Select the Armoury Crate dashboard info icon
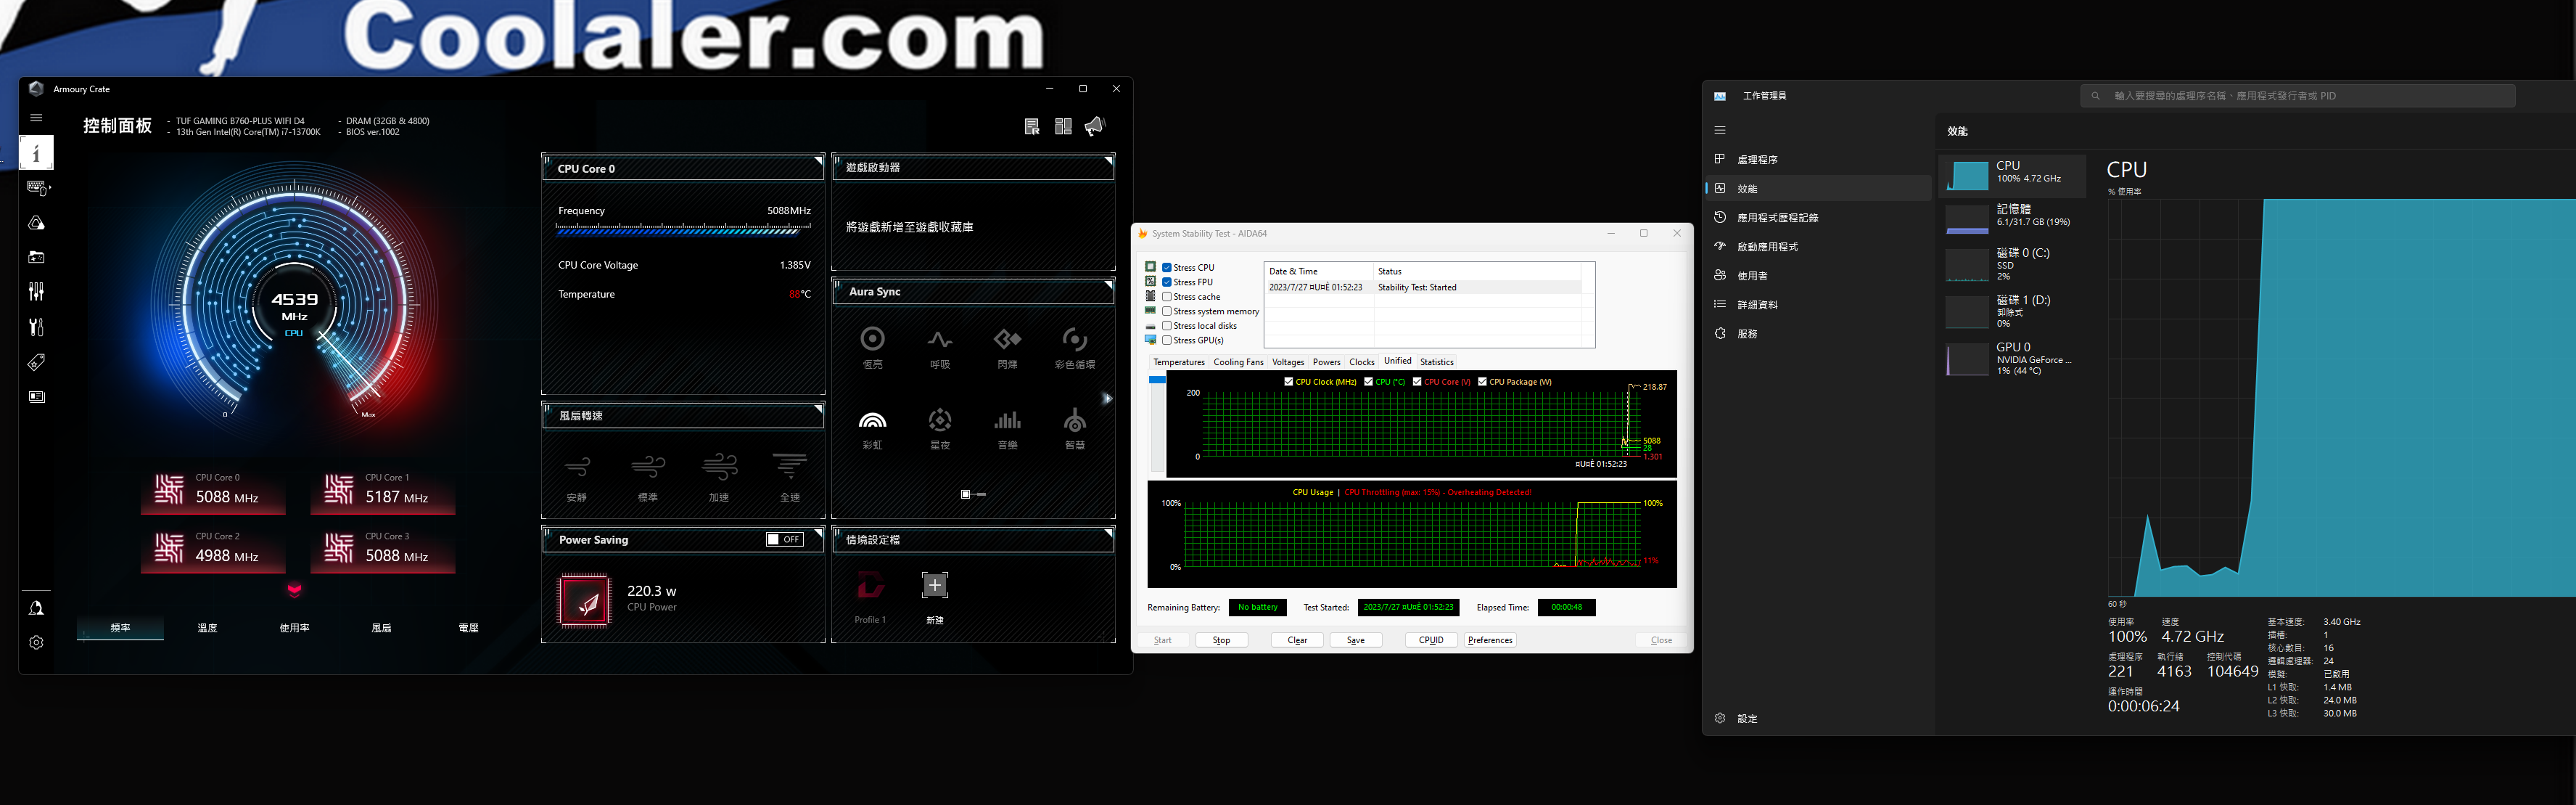The image size is (2576, 805). tap(36, 153)
